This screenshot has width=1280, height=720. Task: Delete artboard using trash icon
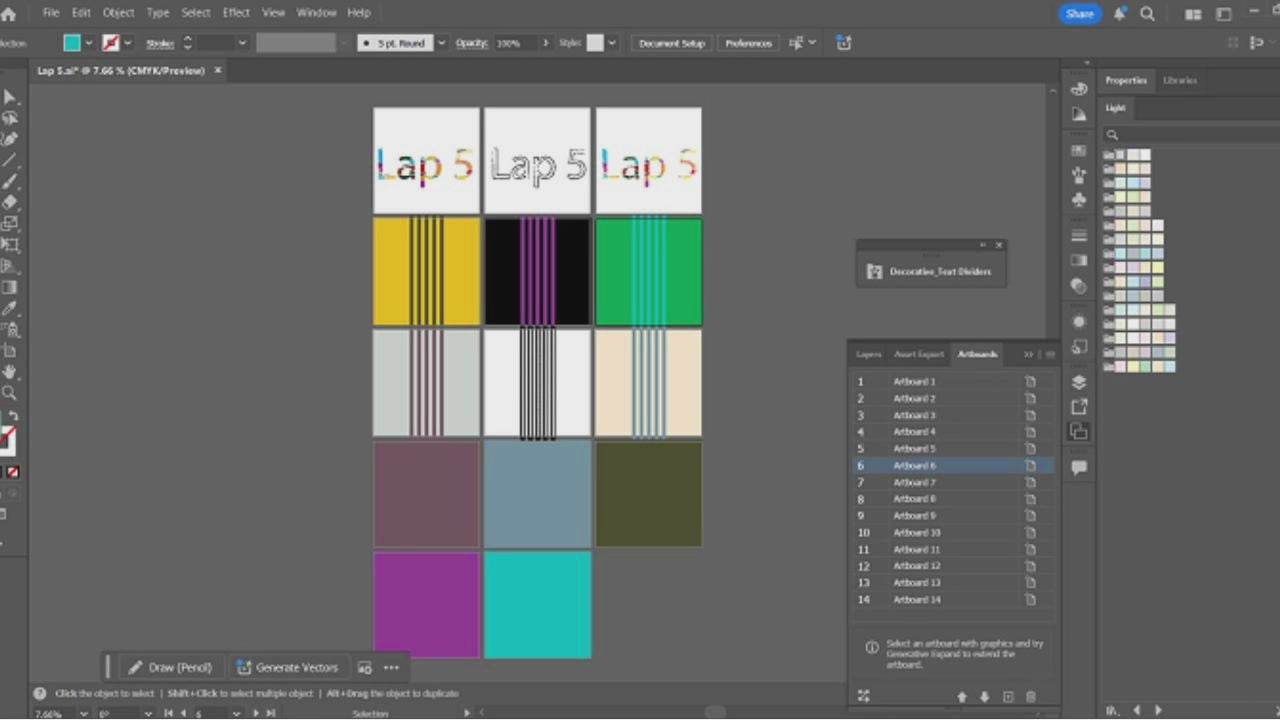click(x=1031, y=697)
